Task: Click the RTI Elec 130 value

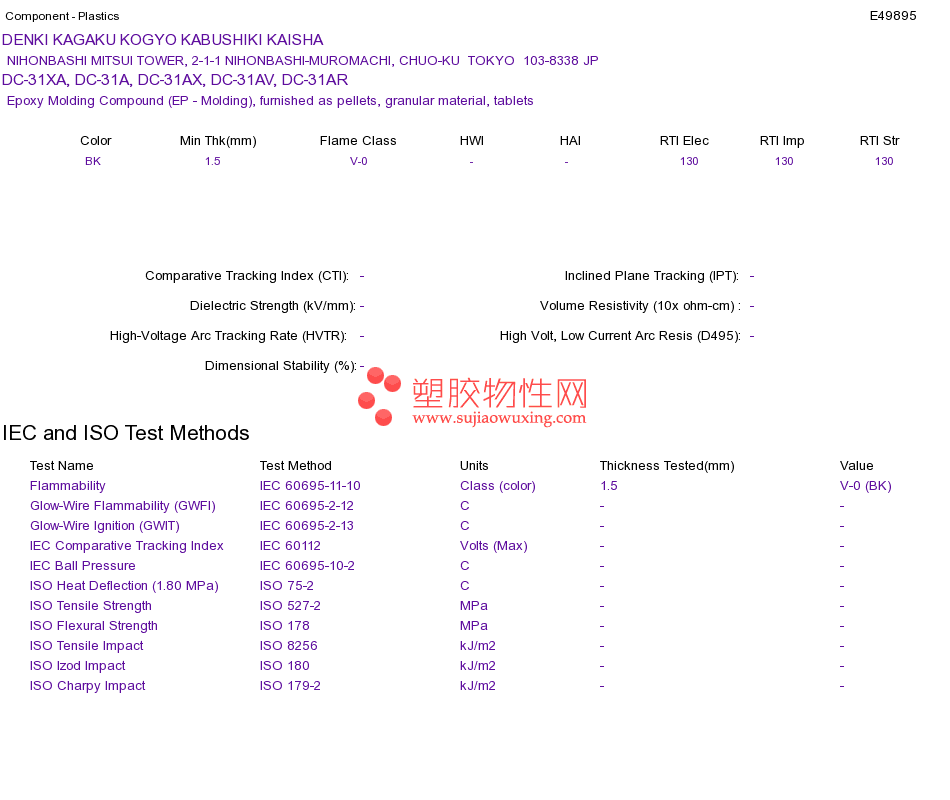Action: (x=689, y=161)
